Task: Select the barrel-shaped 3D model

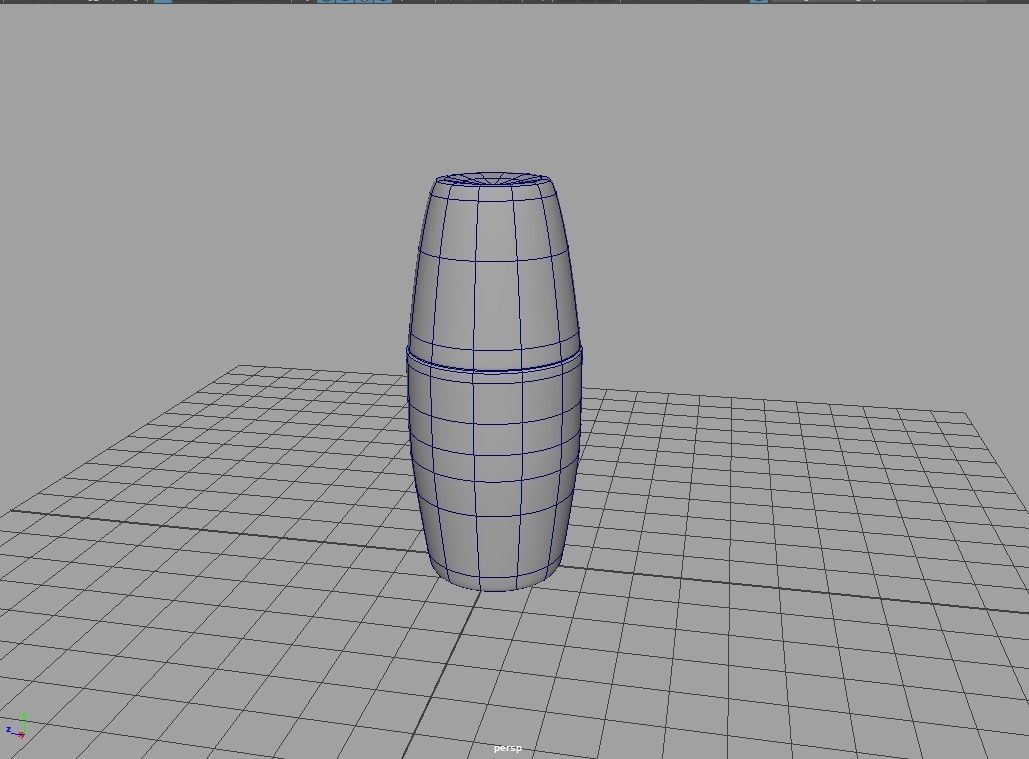Action: pos(494,382)
